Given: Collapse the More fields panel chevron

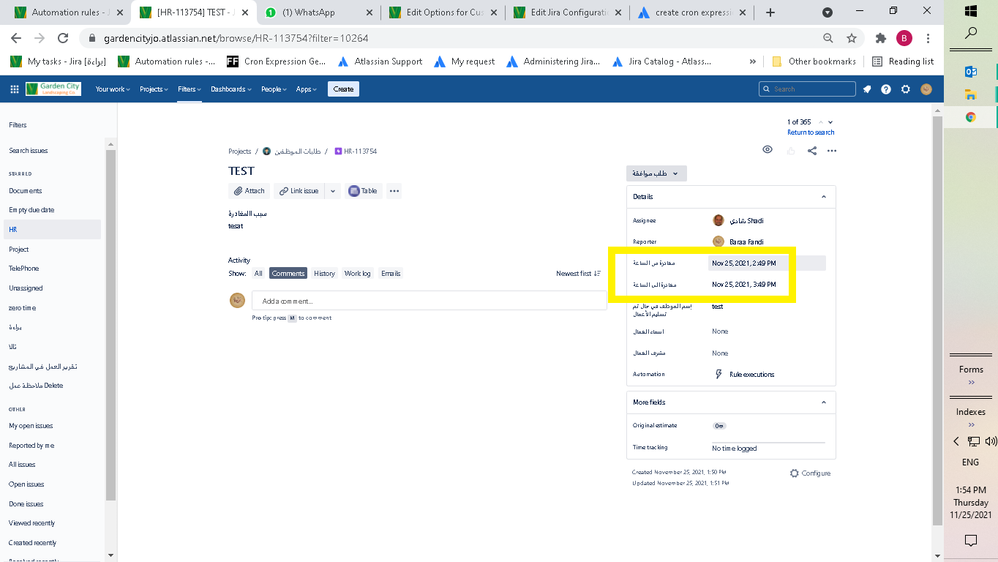Looking at the screenshot, I should pos(824,402).
